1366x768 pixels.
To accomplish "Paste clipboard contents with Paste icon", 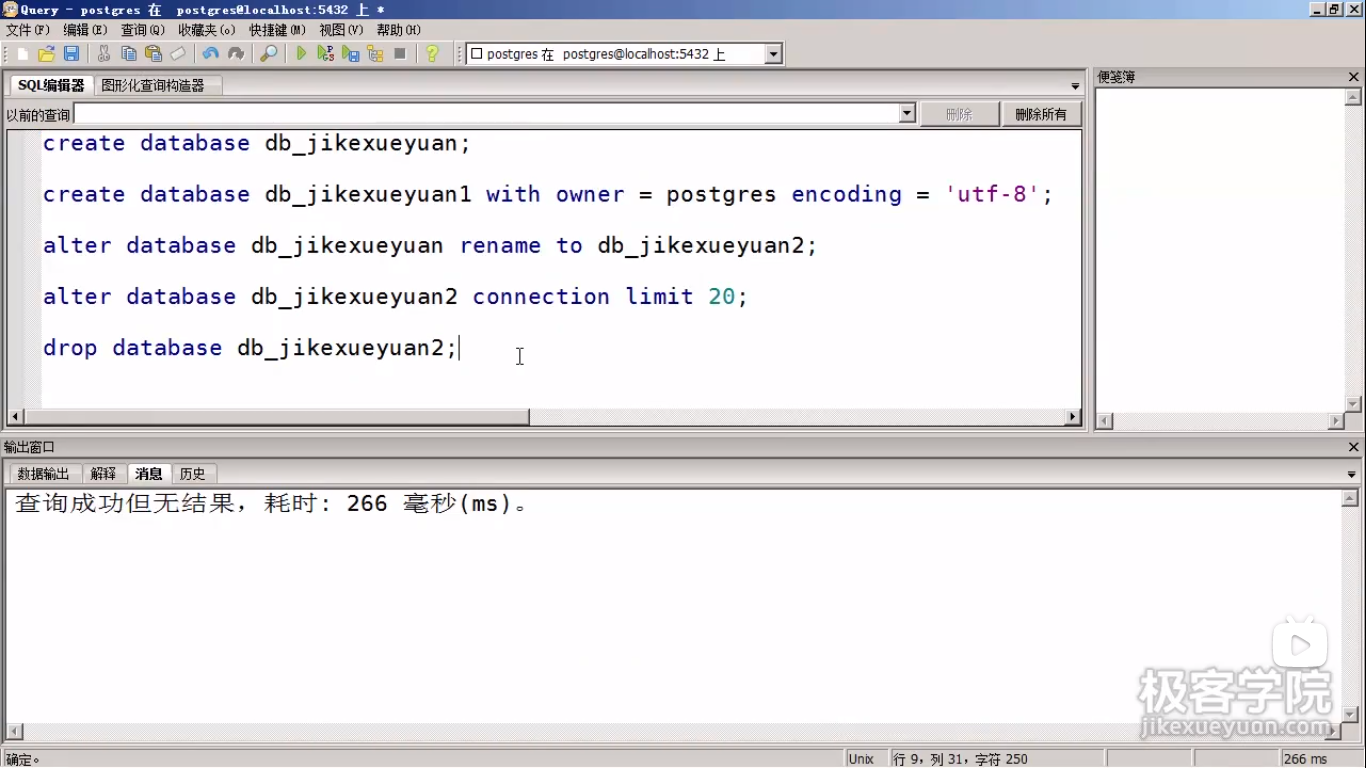I will (152, 53).
